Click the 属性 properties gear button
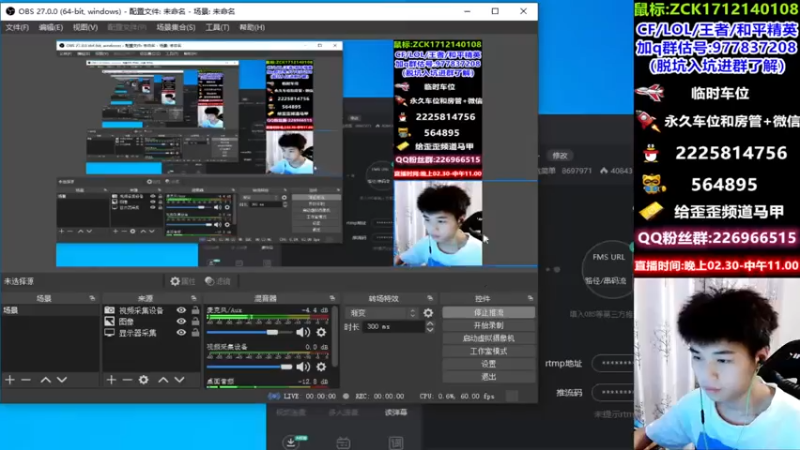Screen dimensions: 800x450 click(183, 281)
